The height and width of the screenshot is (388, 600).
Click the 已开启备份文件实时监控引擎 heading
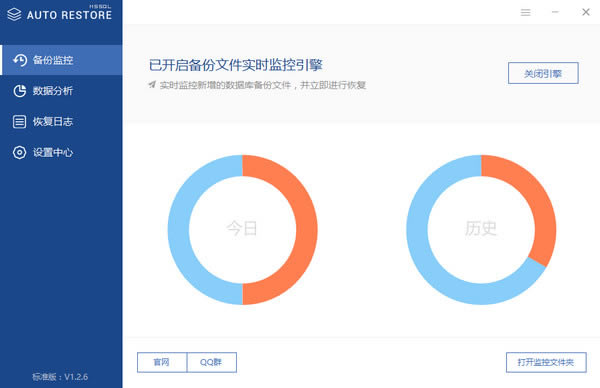point(236,65)
